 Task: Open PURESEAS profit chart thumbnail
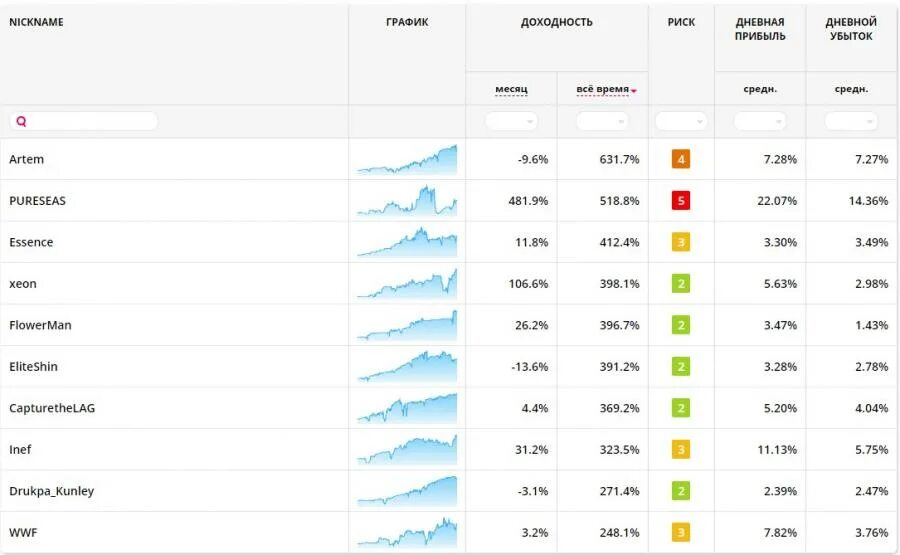tap(407, 200)
